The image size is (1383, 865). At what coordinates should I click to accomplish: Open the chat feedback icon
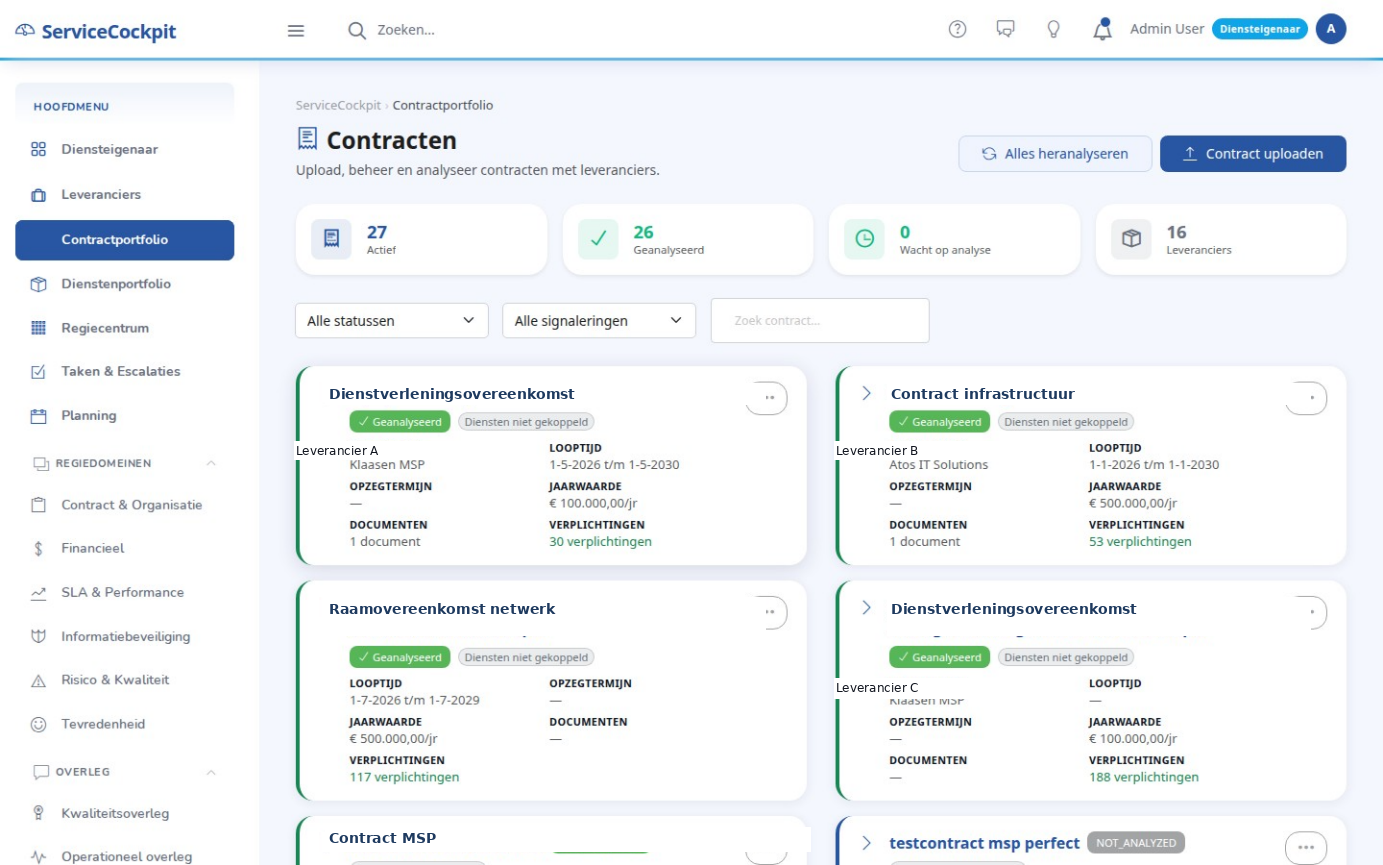1005,29
